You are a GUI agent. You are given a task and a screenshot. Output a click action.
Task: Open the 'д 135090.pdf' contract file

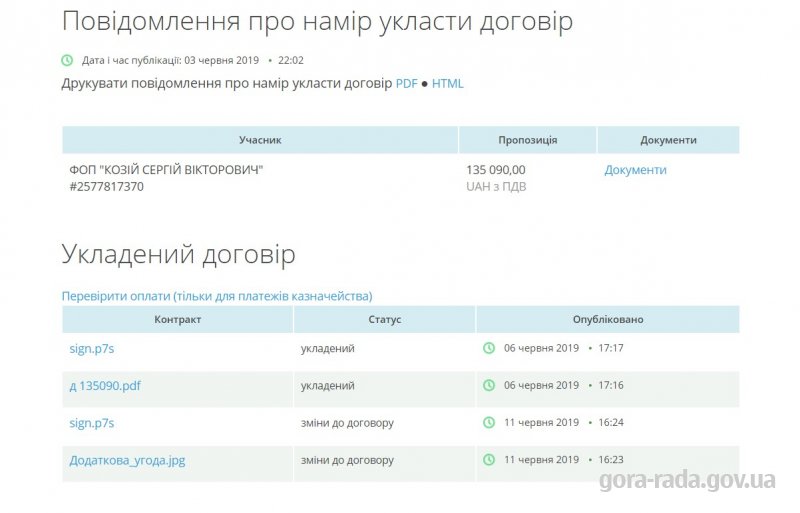click(105, 385)
